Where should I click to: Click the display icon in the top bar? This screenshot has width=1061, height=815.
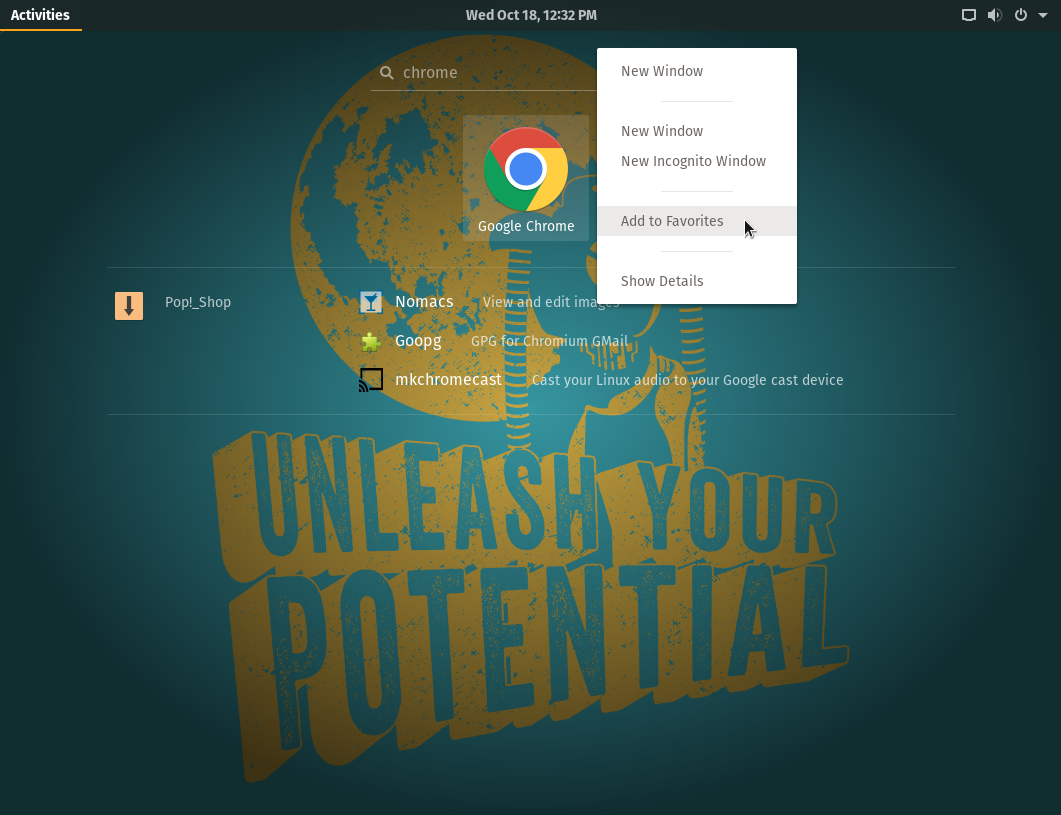968,15
